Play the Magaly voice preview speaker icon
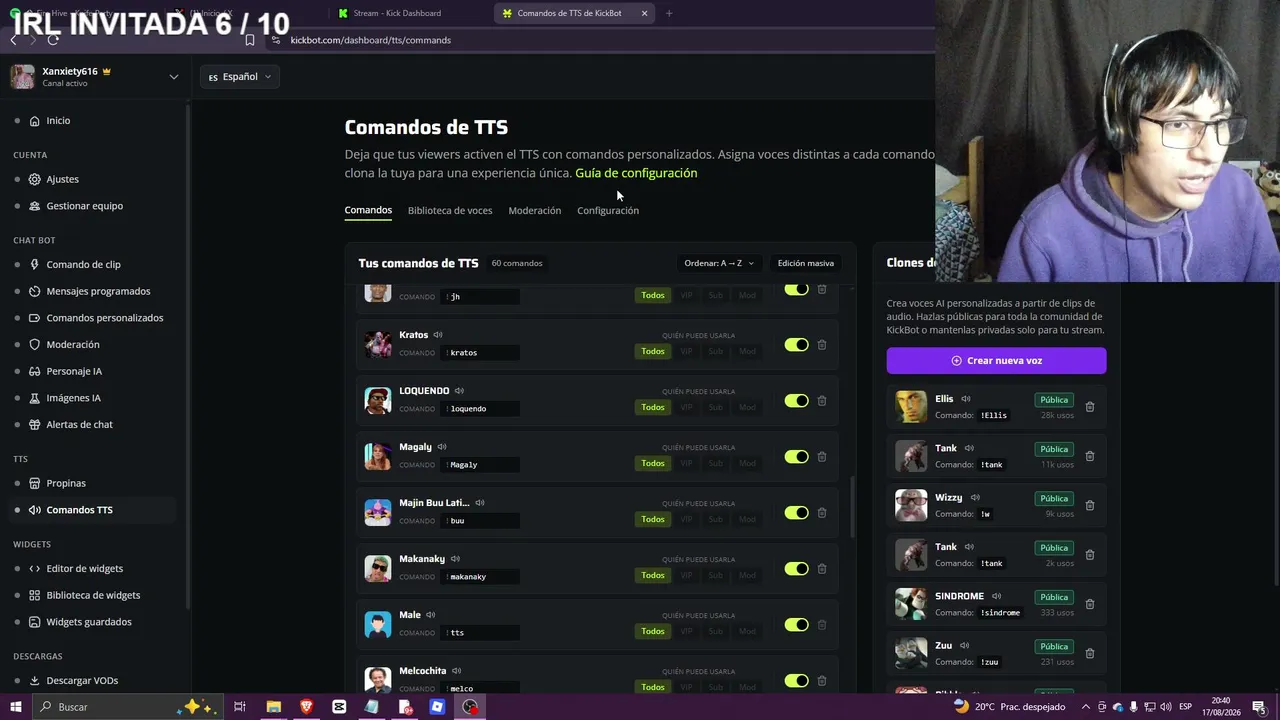 pos(442,447)
